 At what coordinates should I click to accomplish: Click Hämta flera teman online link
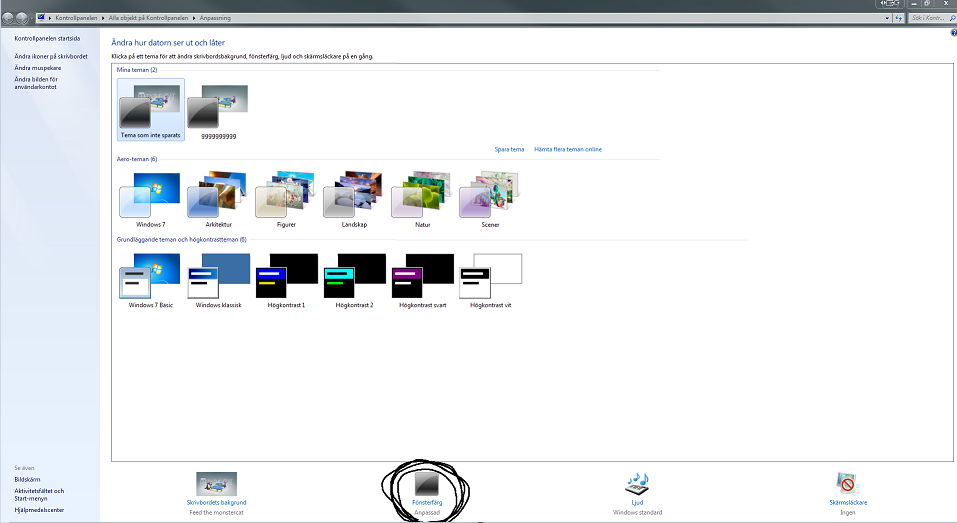click(x=568, y=150)
